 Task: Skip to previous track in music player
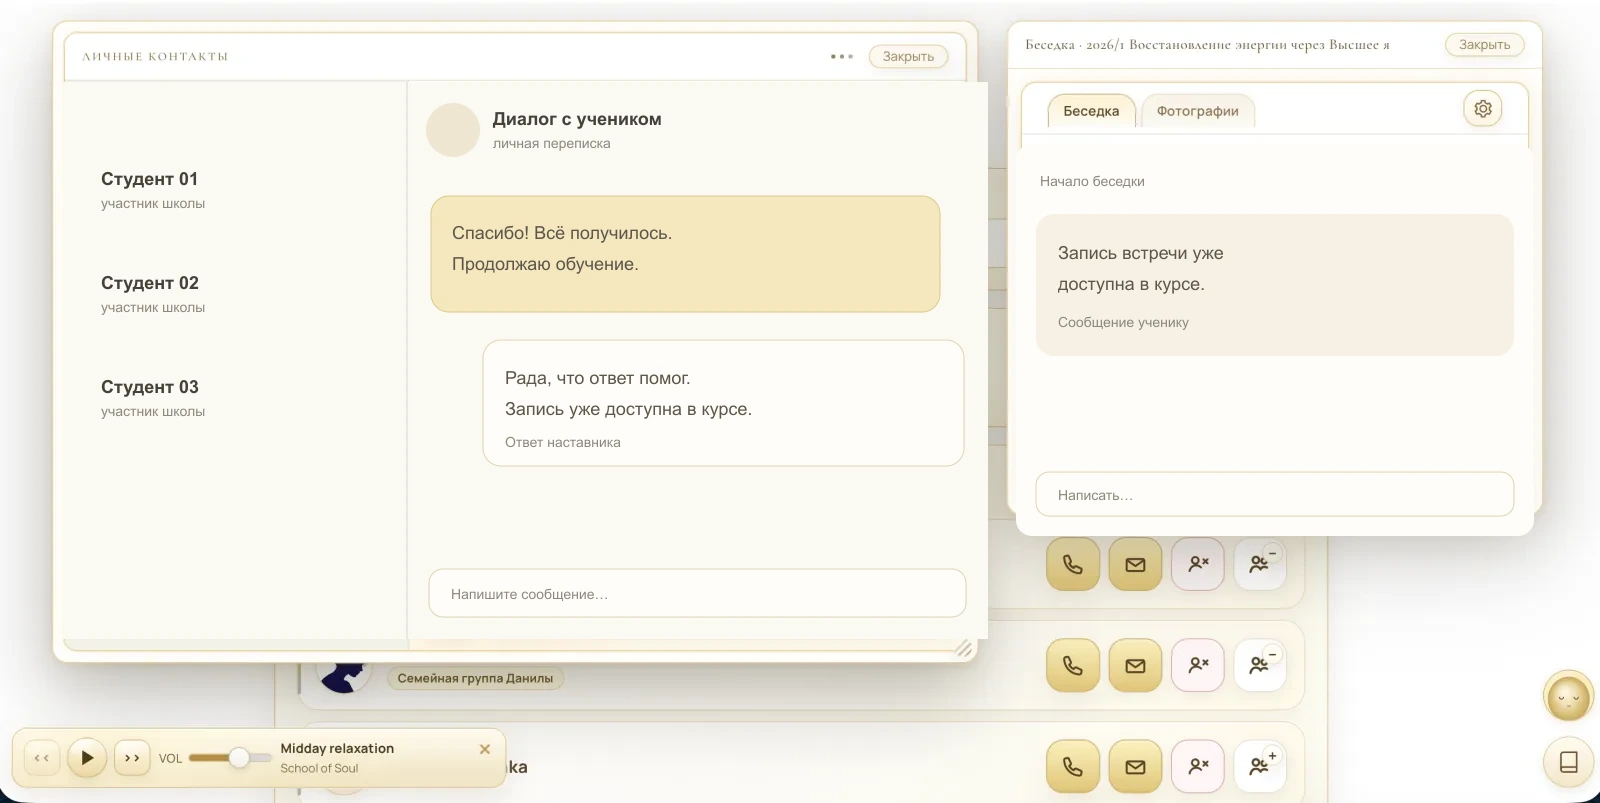(x=42, y=758)
